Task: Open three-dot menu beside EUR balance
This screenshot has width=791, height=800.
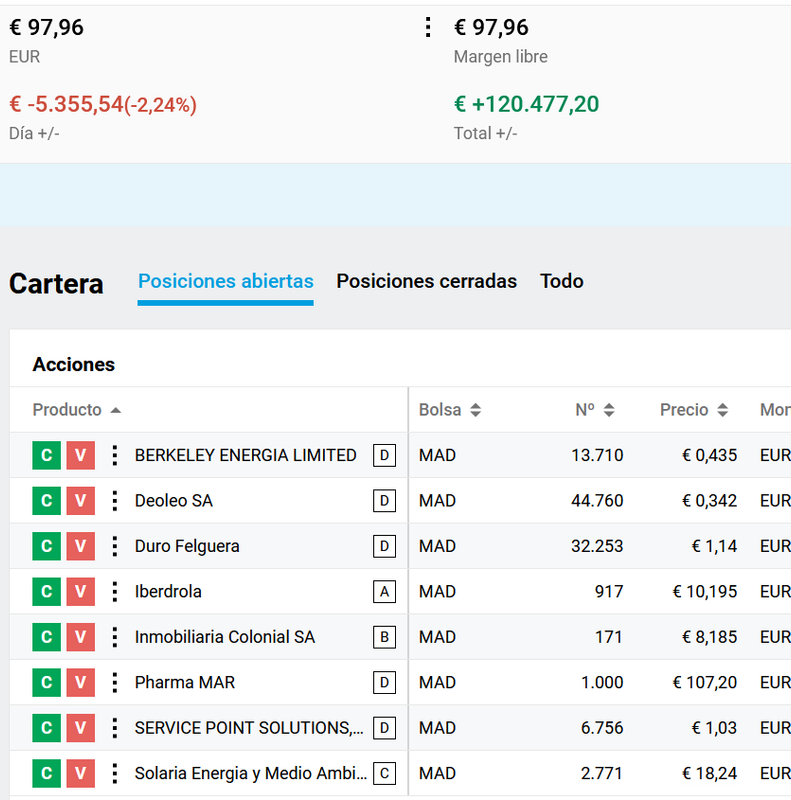Action: pos(428,27)
